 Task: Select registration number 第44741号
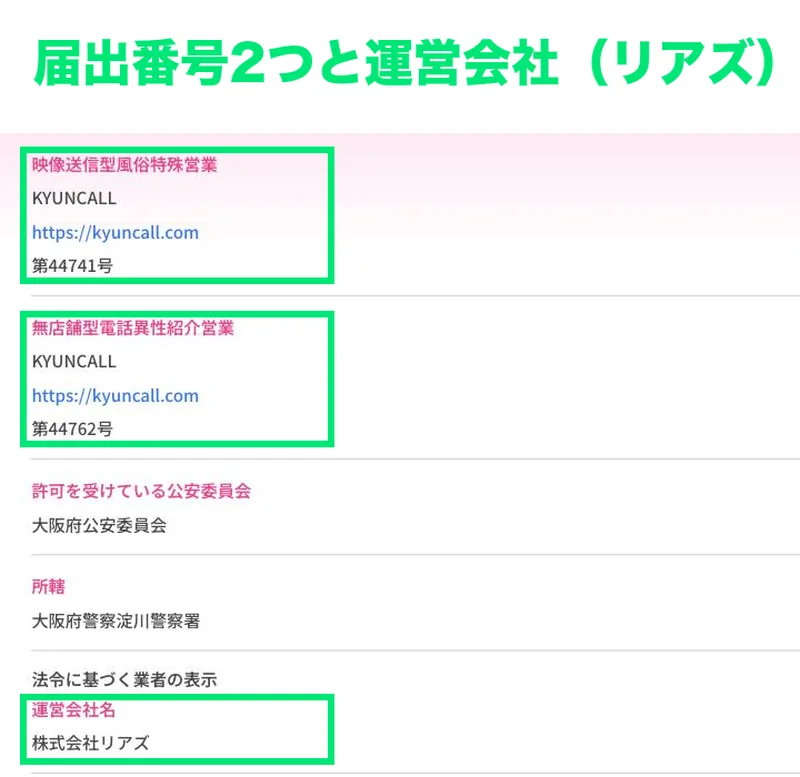pos(72,266)
